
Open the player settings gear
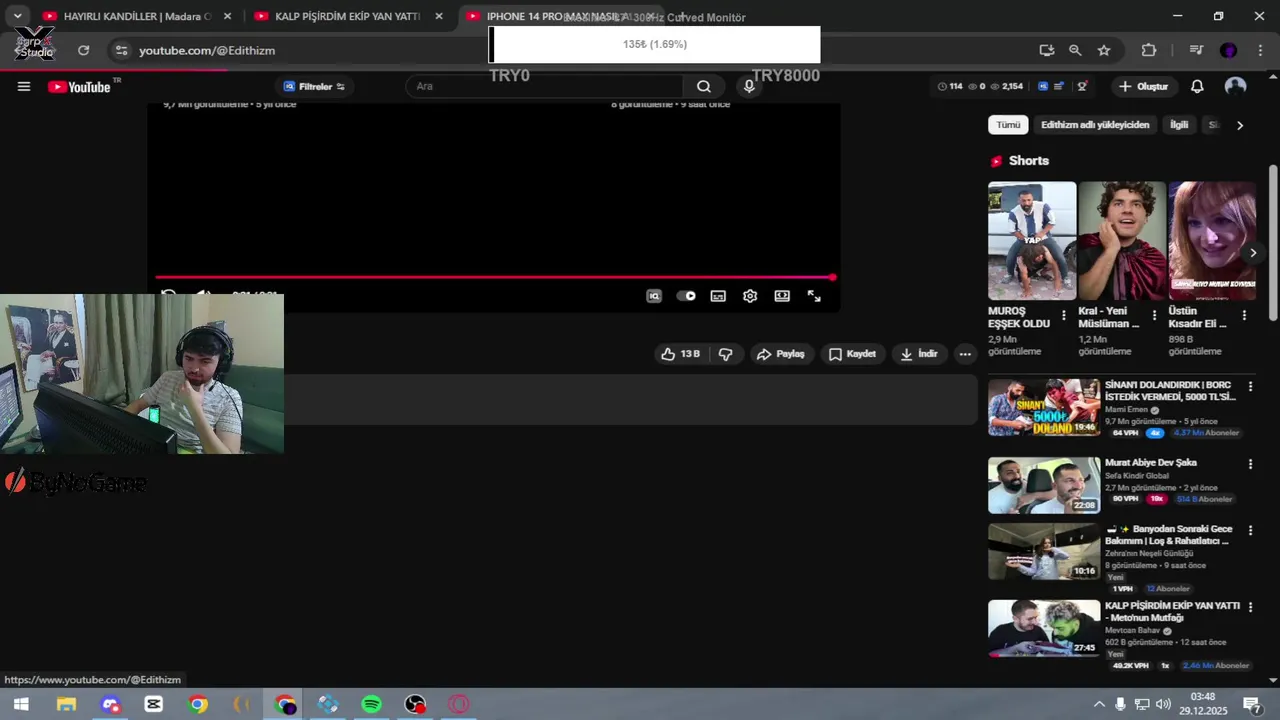750,296
